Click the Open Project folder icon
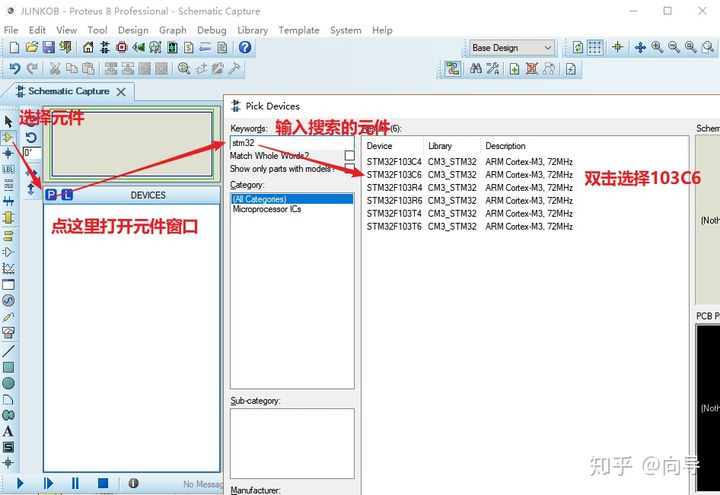The image size is (720, 495). point(31,47)
